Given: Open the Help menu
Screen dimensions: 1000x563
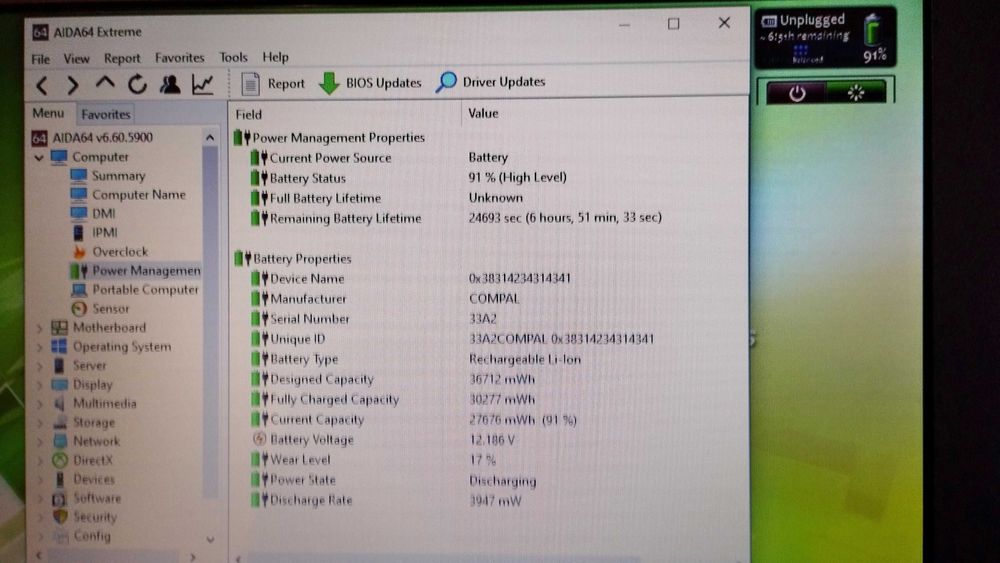Looking at the screenshot, I should (x=276, y=57).
